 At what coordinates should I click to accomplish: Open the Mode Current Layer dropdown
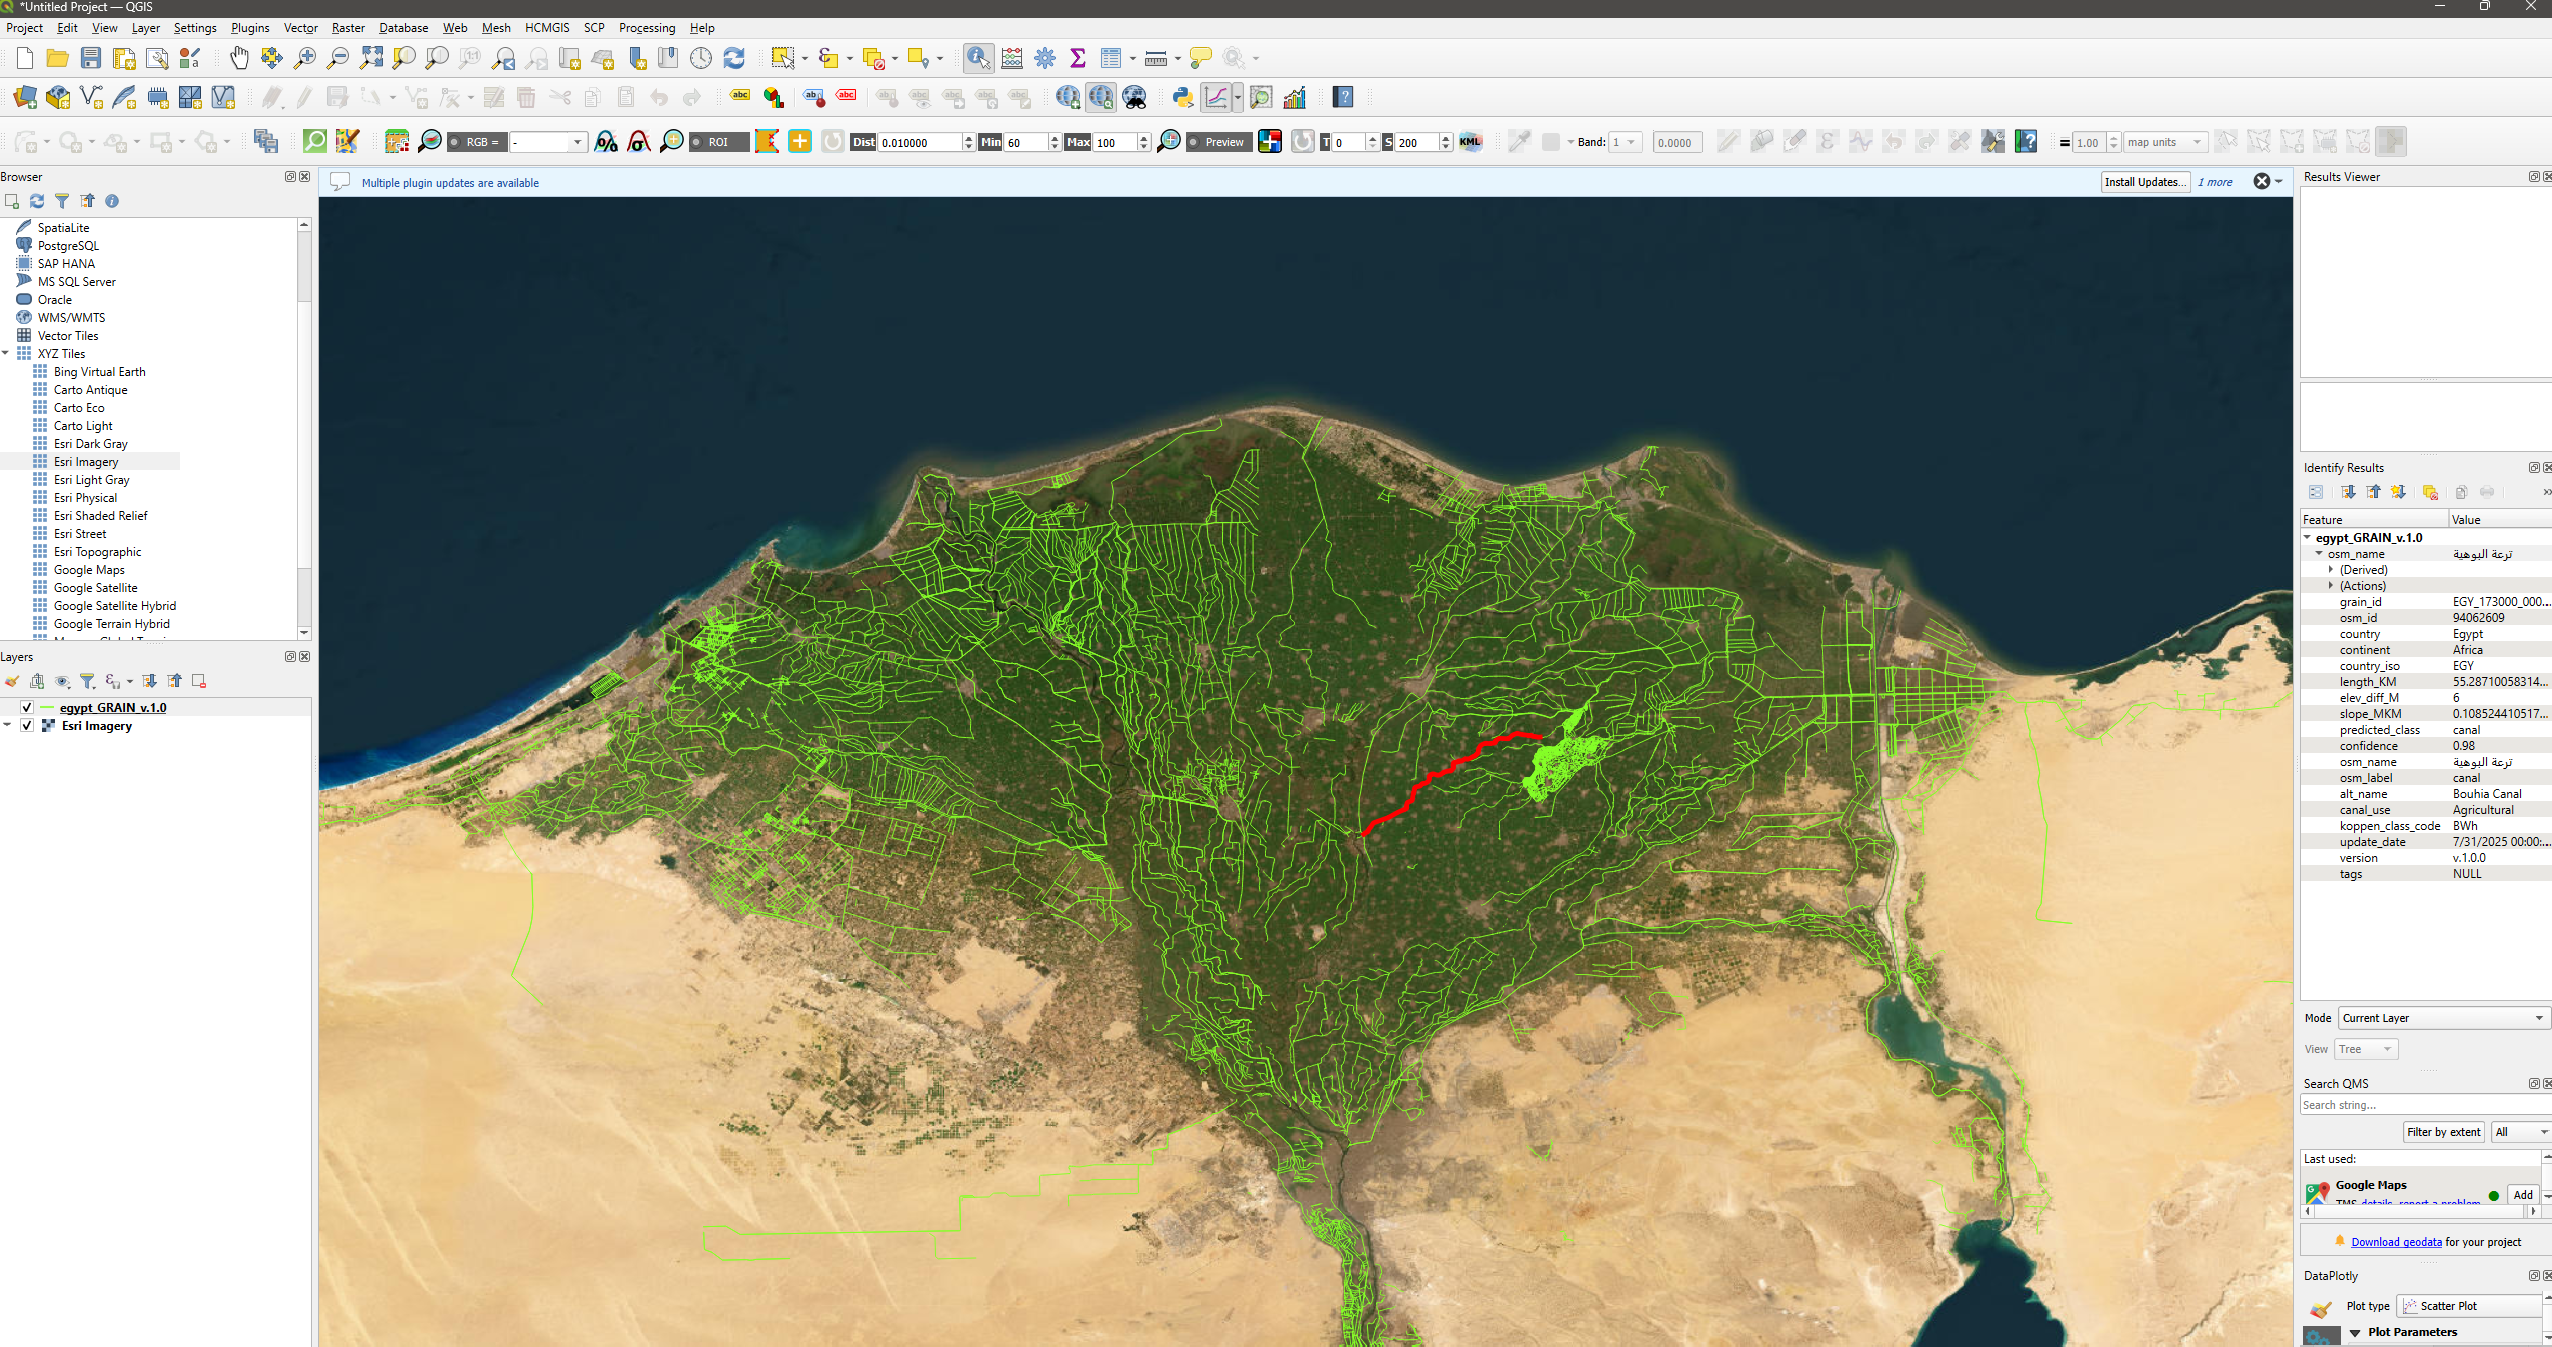(x=2444, y=1018)
